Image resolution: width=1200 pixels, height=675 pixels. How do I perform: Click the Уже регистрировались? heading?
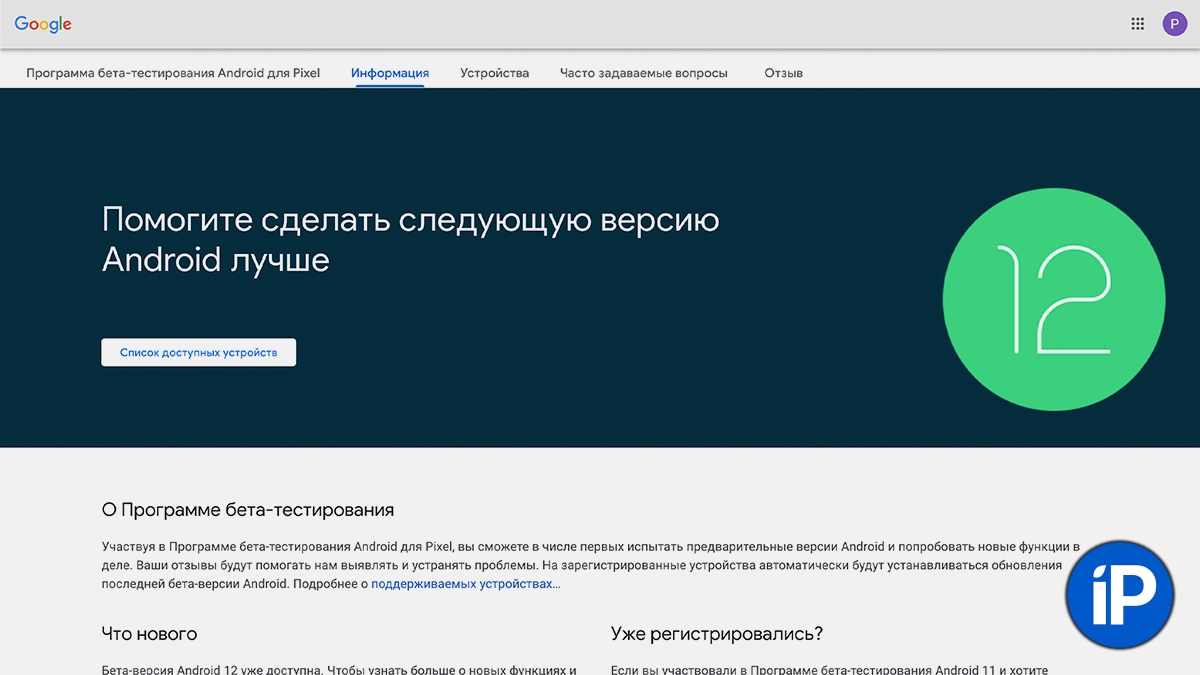coord(716,634)
